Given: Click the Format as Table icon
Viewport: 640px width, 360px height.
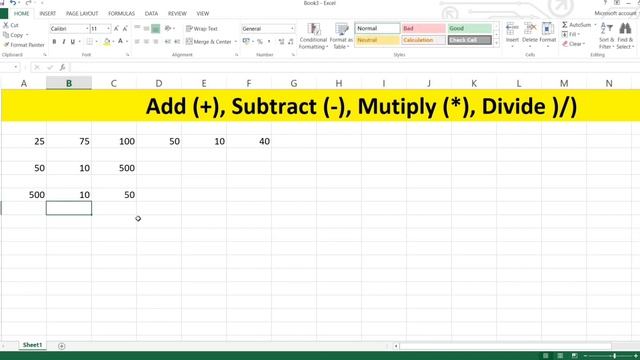Looking at the screenshot, I should (x=341, y=29).
